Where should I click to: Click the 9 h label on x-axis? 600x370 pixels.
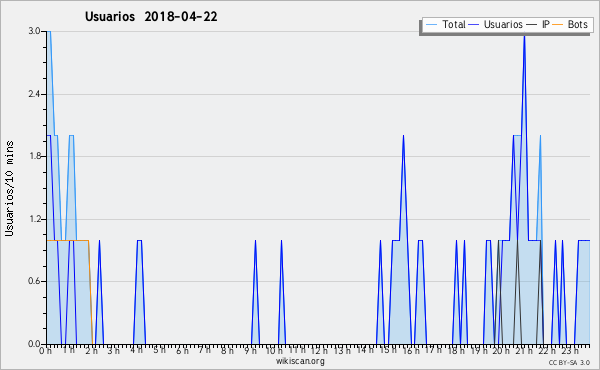point(250,350)
